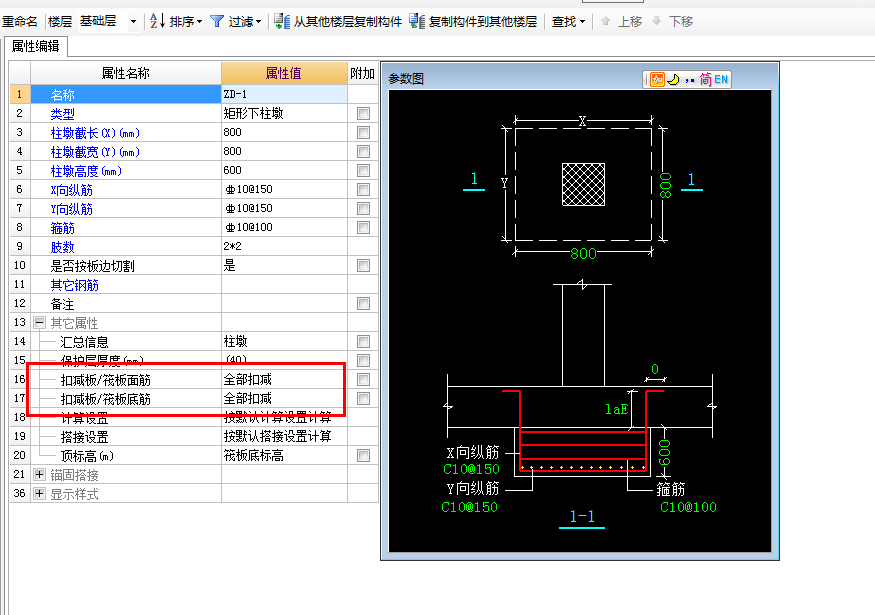
Task: Tick the 附加 checkbox for 类型
Action: click(x=363, y=114)
